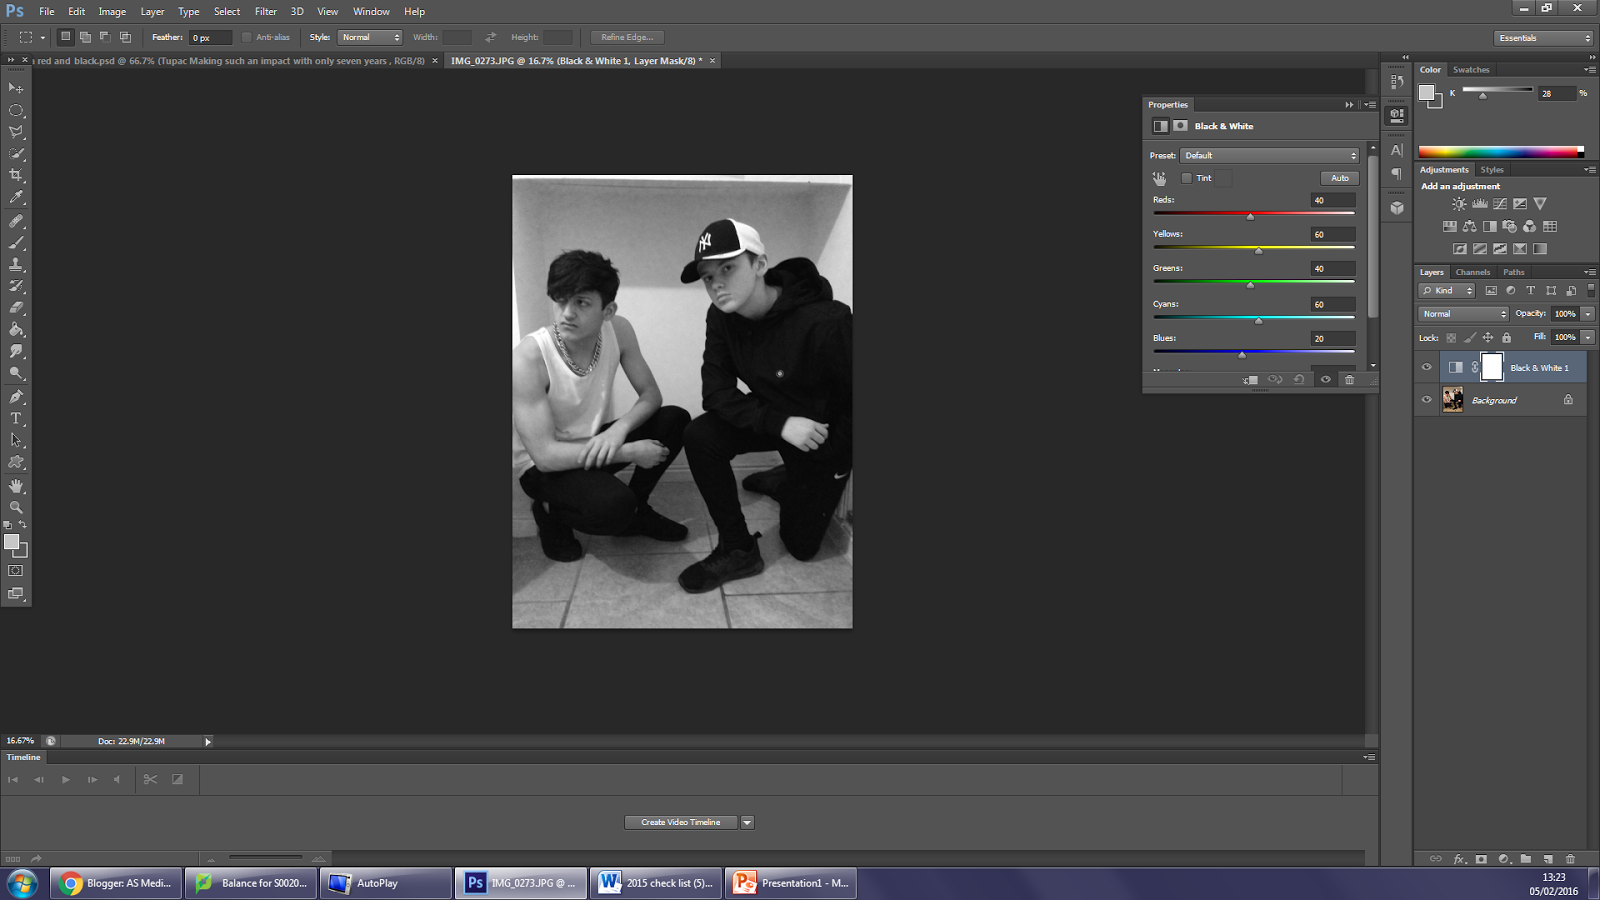Screen dimensions: 1600x900
Task: Open the Filter menu
Action: (265, 12)
